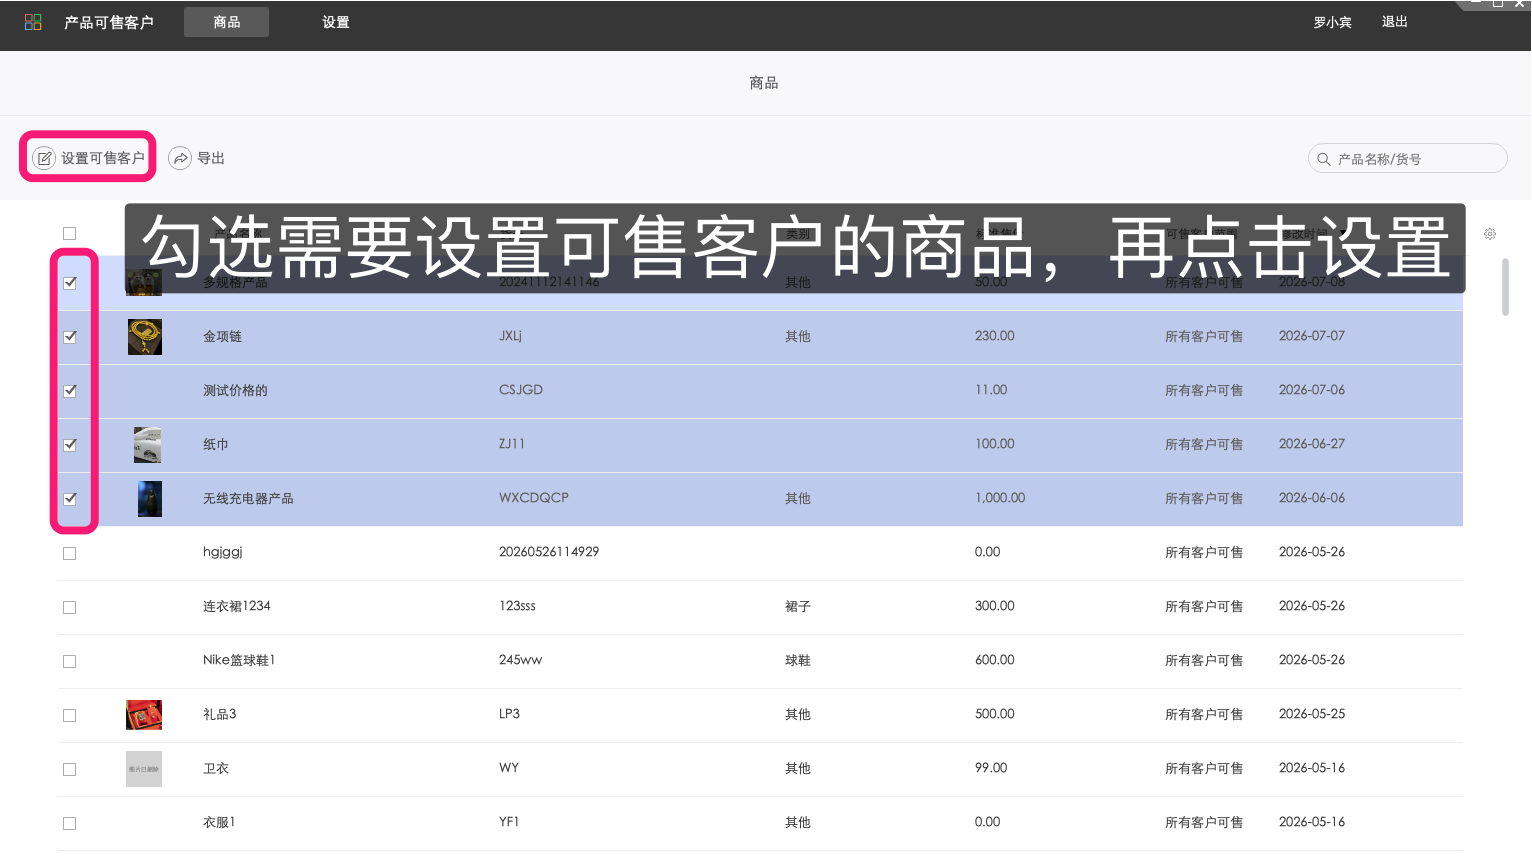The height and width of the screenshot is (858, 1532).
Task: Open the 礼品3 product thumbnail
Action: [x=144, y=715]
